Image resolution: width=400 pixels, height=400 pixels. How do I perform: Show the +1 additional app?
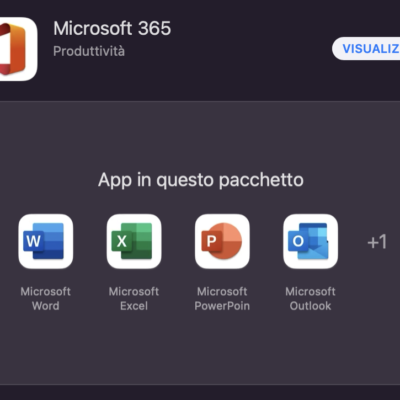coord(377,242)
